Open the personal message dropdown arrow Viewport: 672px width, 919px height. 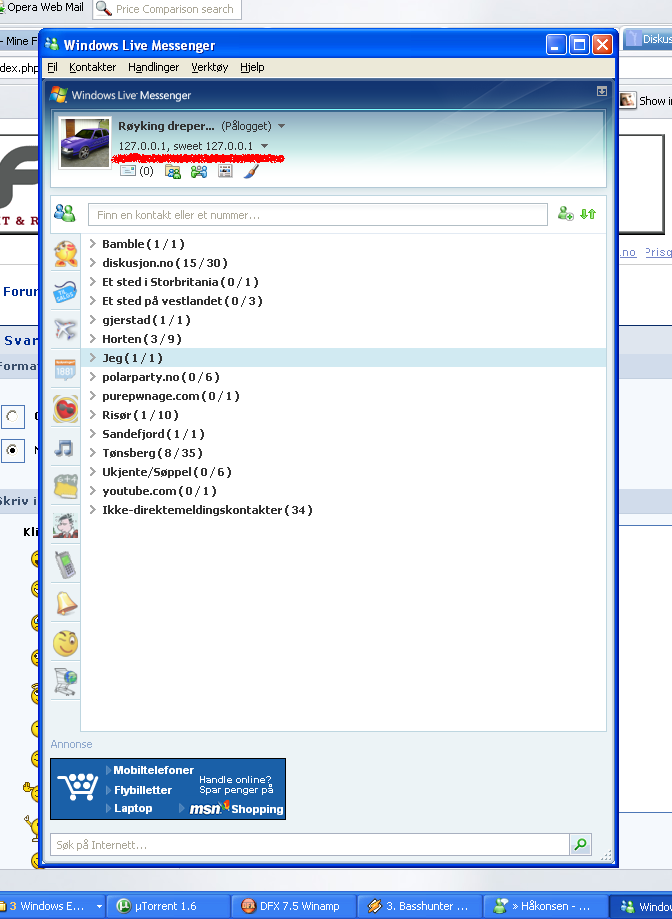264,146
